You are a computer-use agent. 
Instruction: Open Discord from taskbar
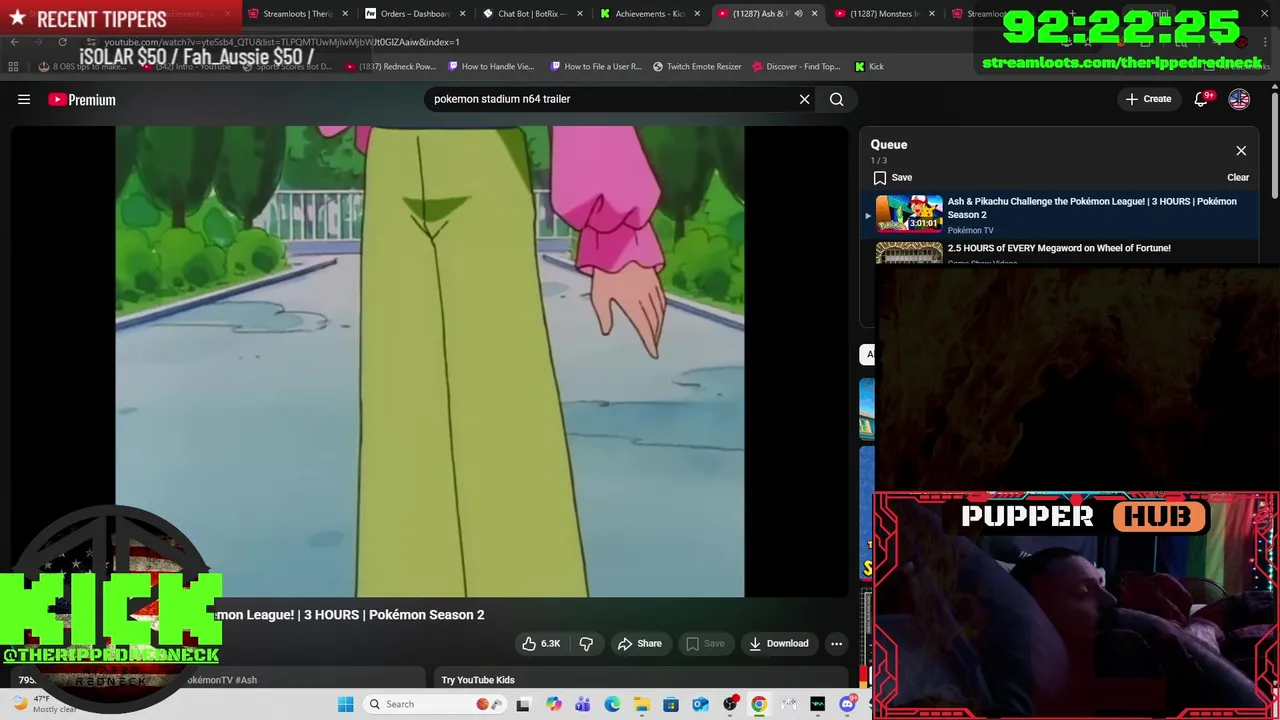pos(847,704)
